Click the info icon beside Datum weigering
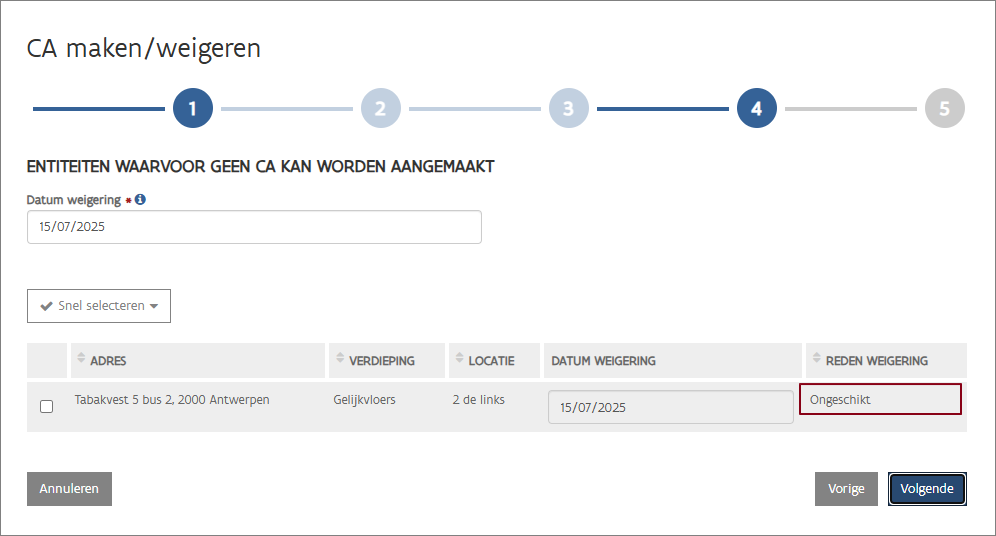996x536 pixels. pos(141,200)
